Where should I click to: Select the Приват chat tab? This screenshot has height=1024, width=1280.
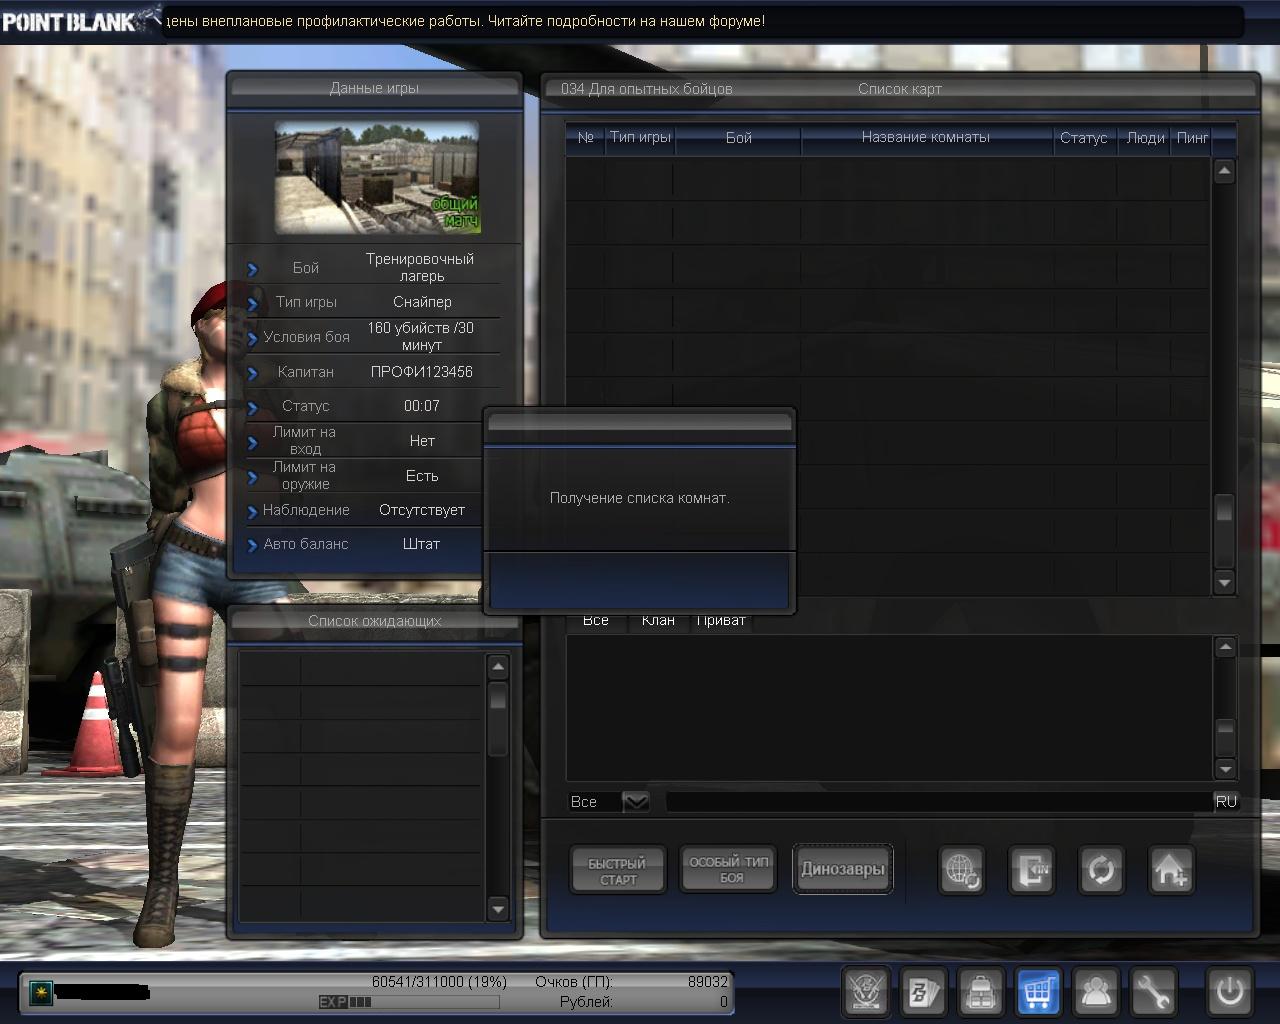[x=721, y=621]
